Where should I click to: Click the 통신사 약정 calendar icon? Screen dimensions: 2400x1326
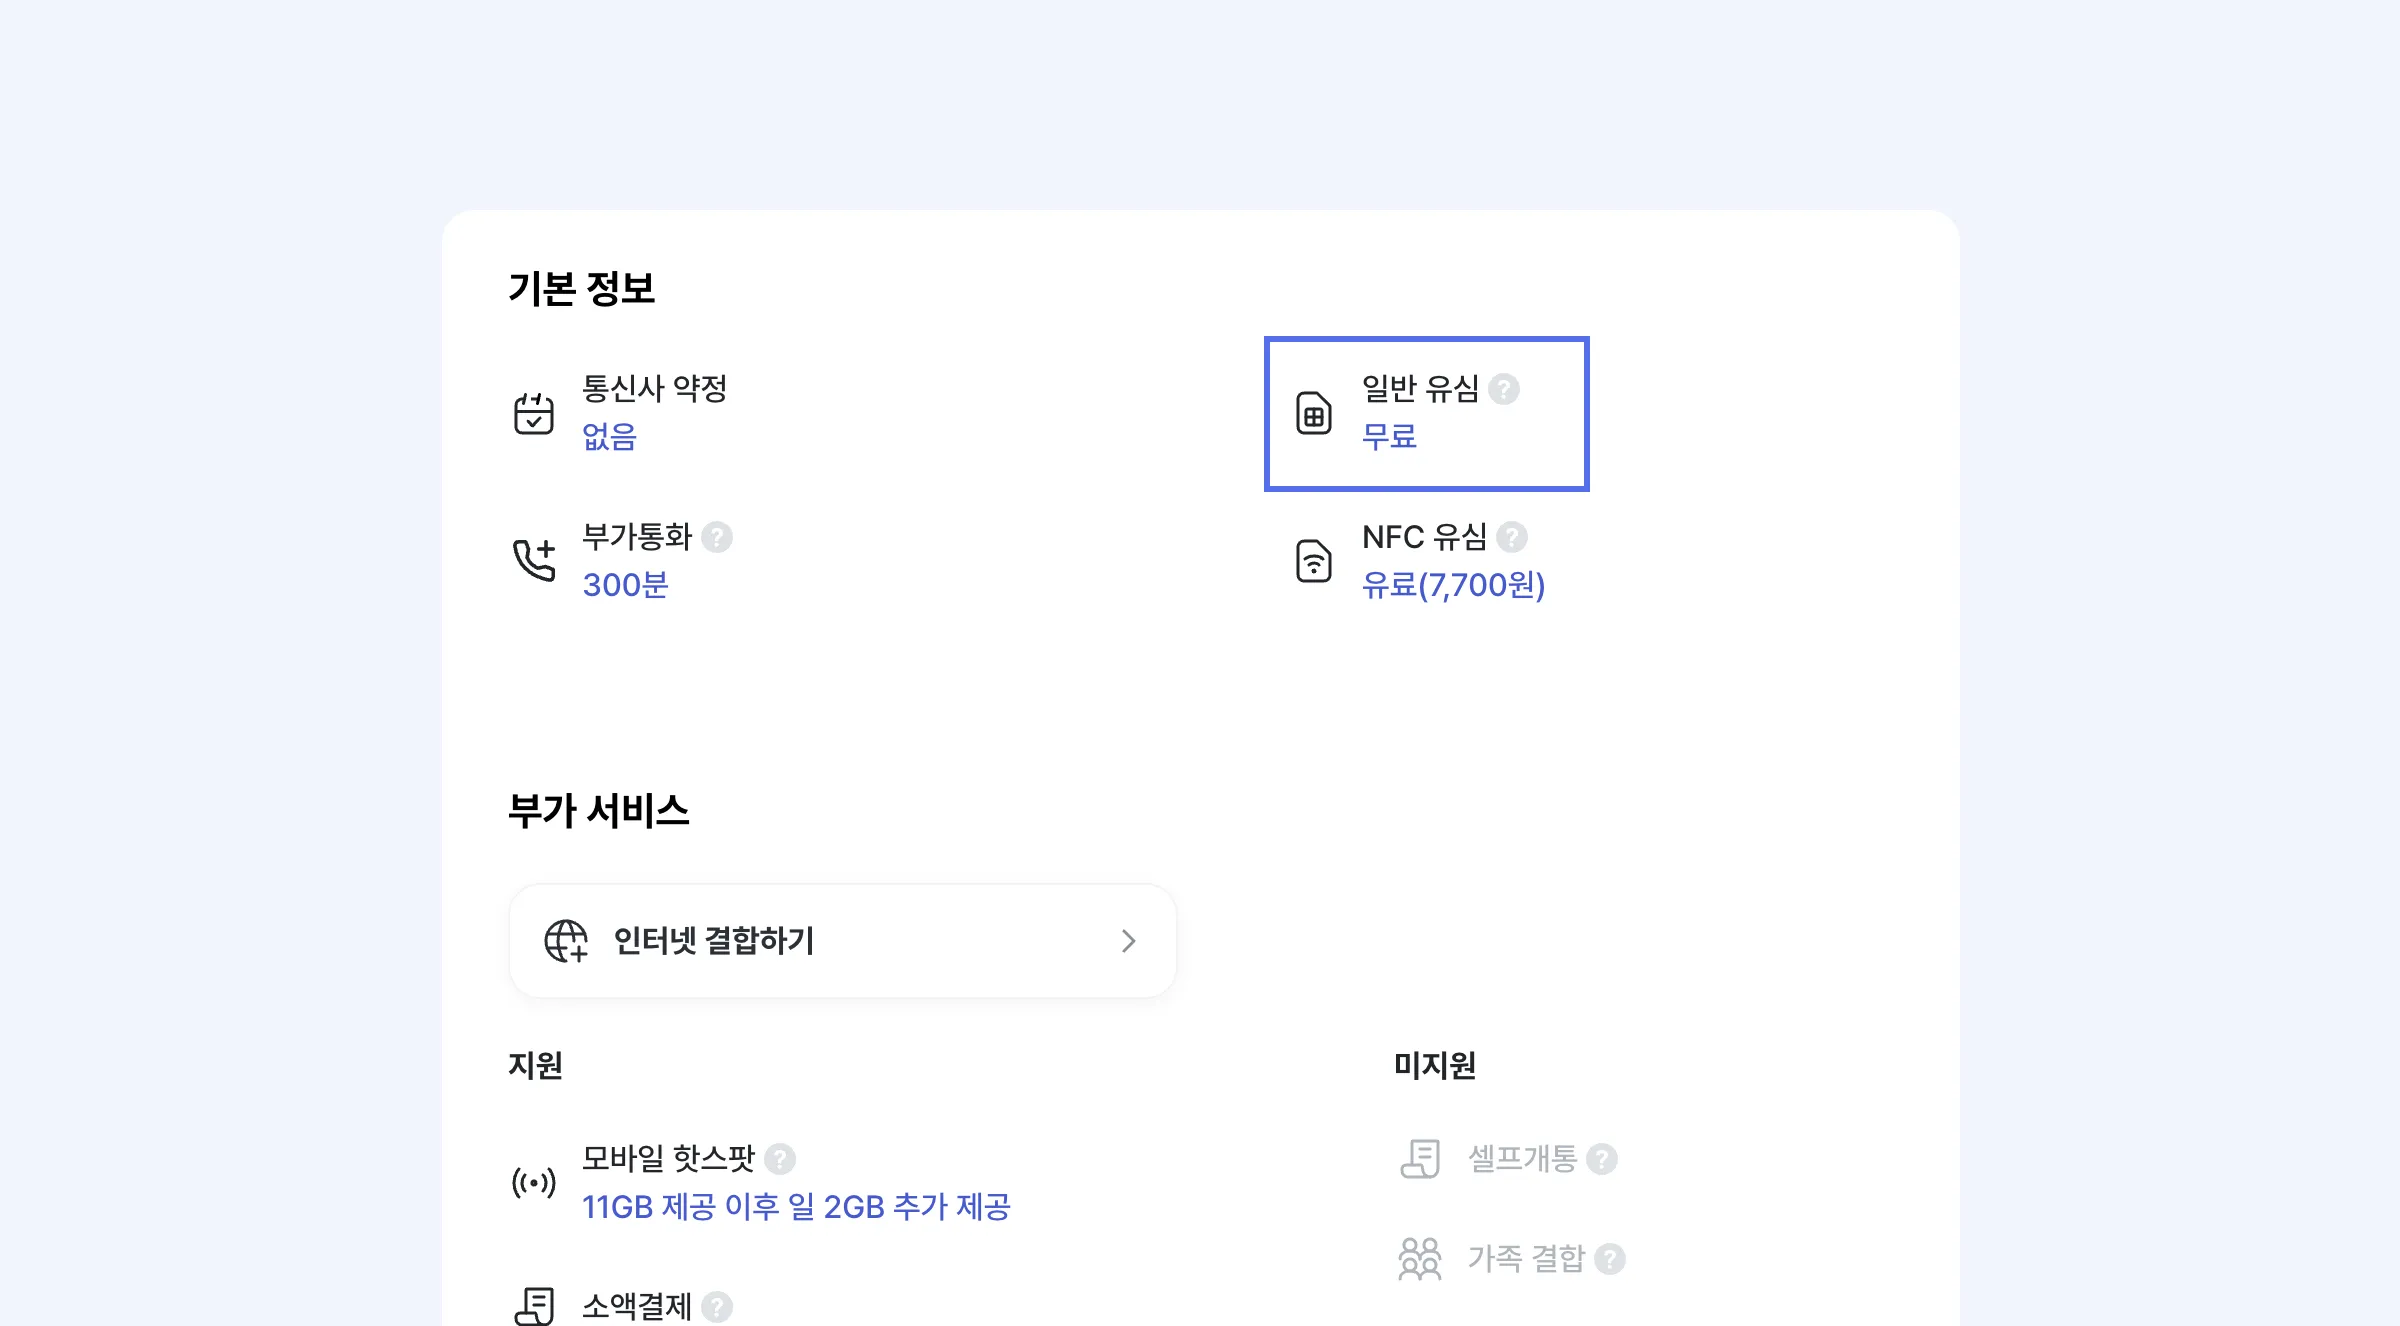point(534,413)
